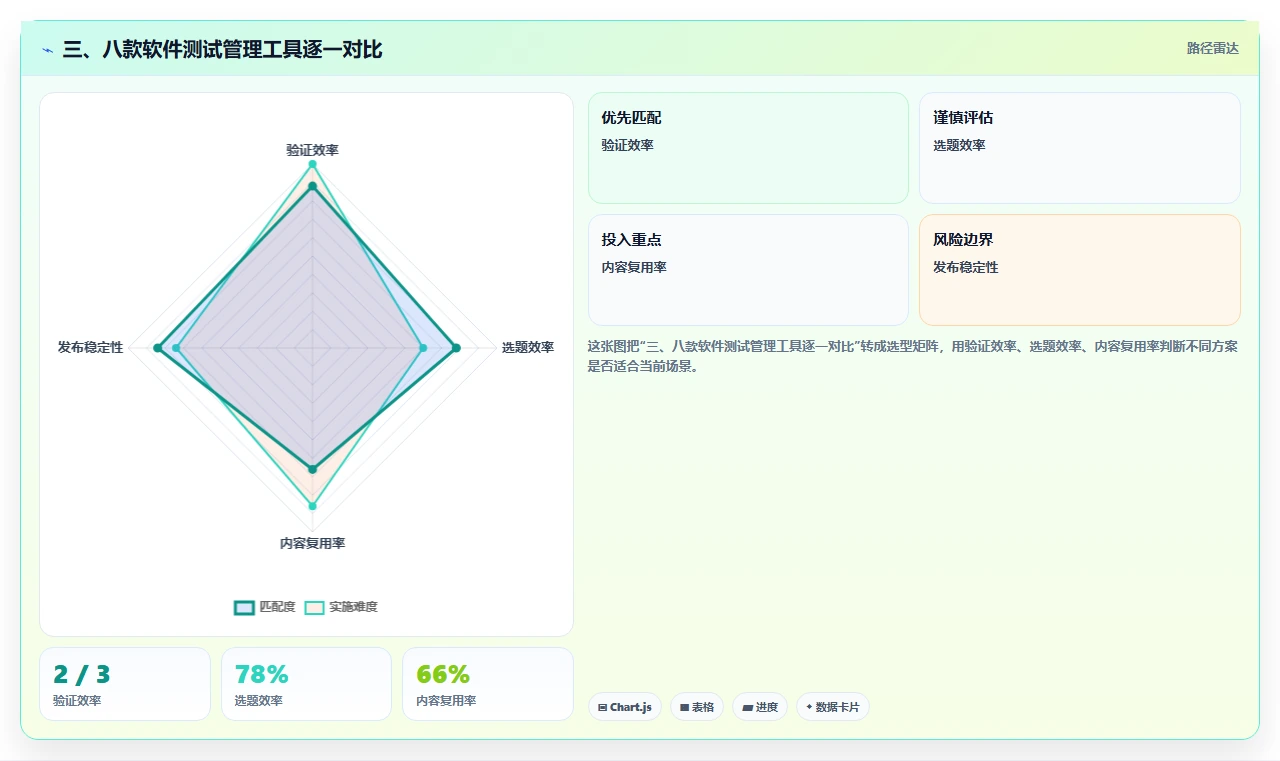Click the 实施难度 point on 选题效率 axis
Image resolution: width=1280 pixels, height=761 pixels.
click(x=423, y=348)
